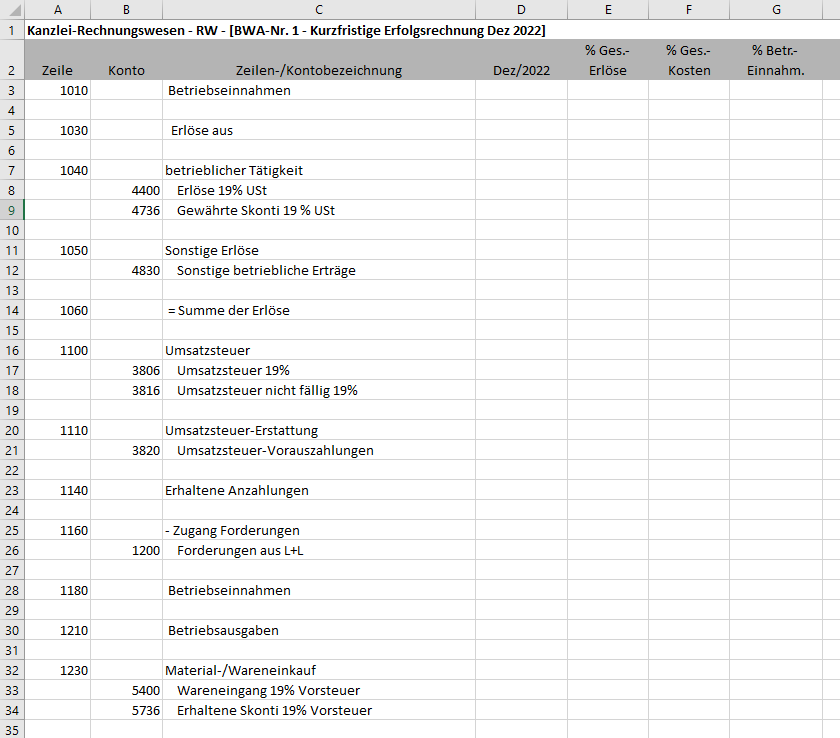
Task: Click the 'Erlöse aus' cell
Action: pos(319,131)
